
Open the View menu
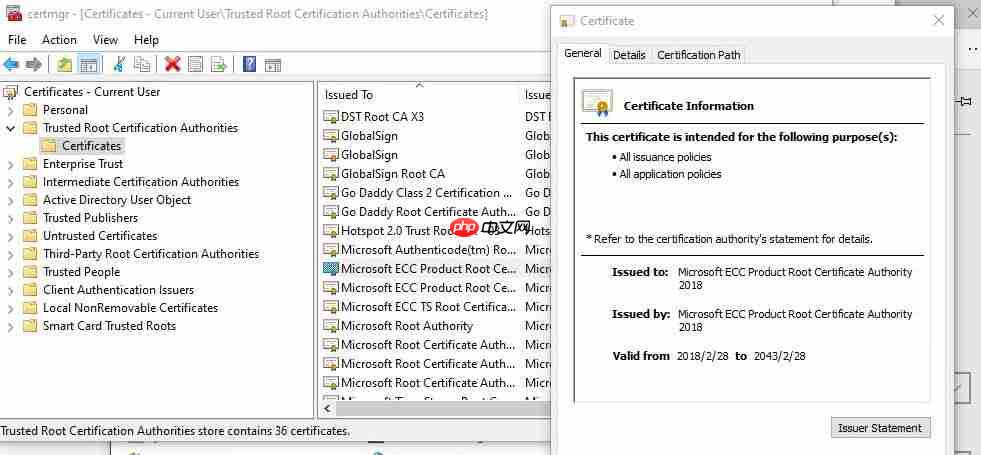[x=105, y=40]
